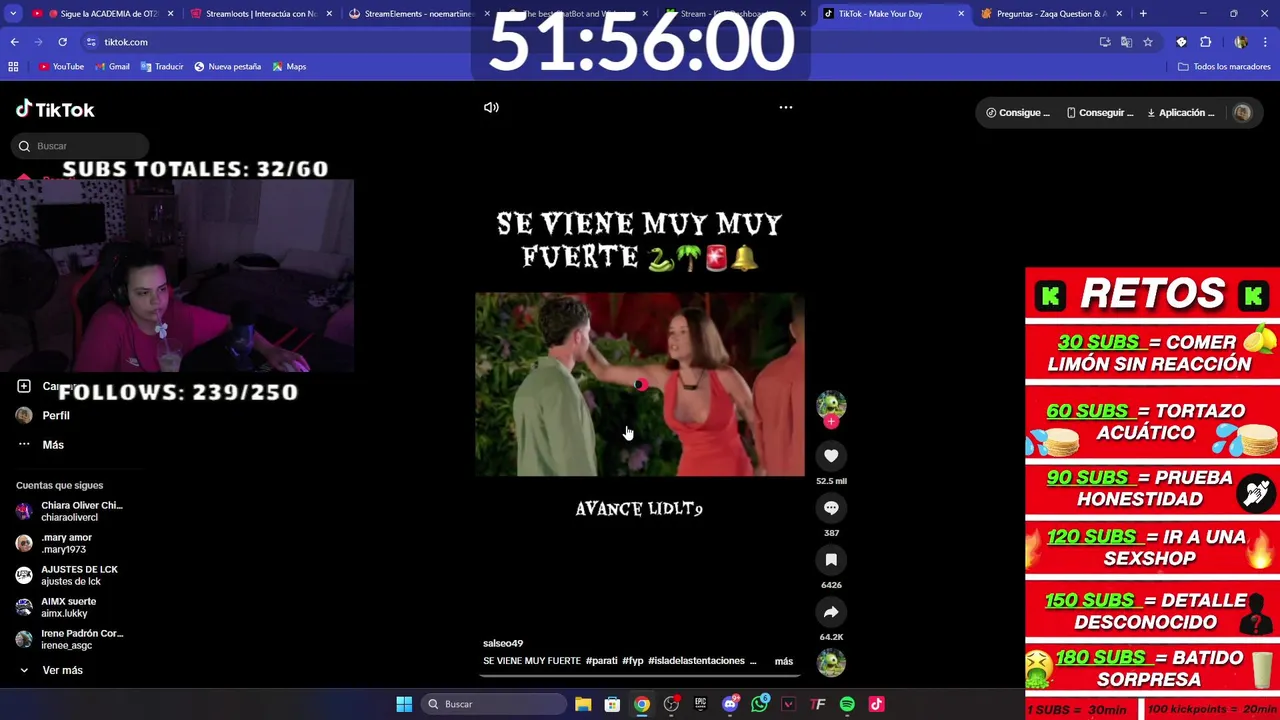This screenshot has height=720, width=1280.
Task: Switch to the 'Sigue la ACADEMIA de OT' tab
Action: (x=104, y=14)
